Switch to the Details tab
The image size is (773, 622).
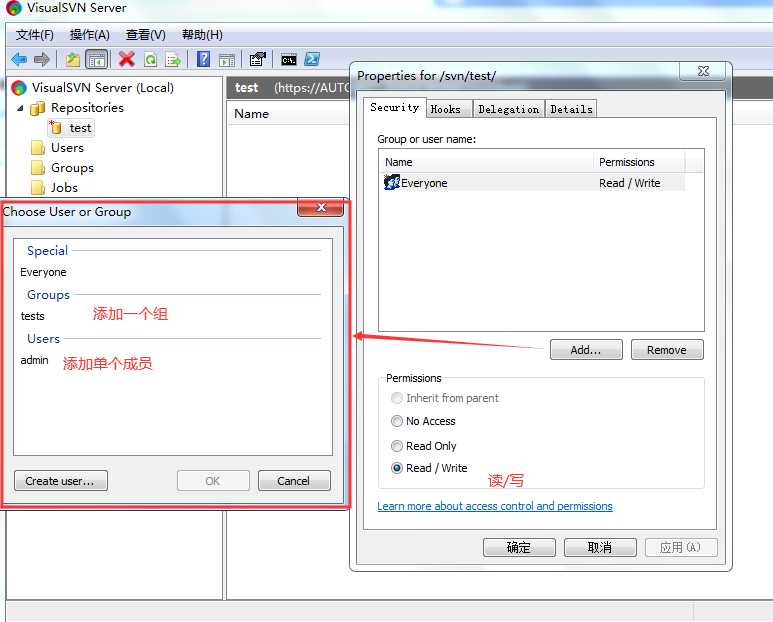click(x=571, y=109)
